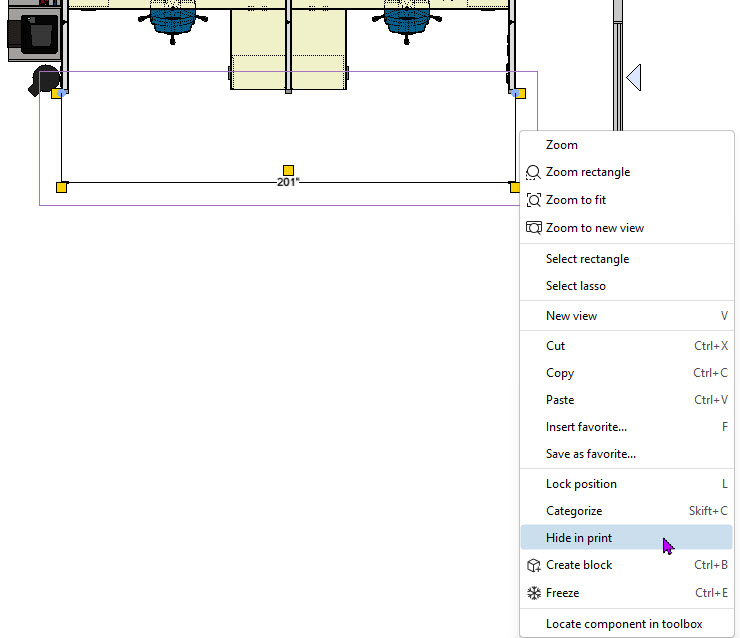The image size is (740, 638).
Task: Choose Create block entry
Action: (626, 565)
